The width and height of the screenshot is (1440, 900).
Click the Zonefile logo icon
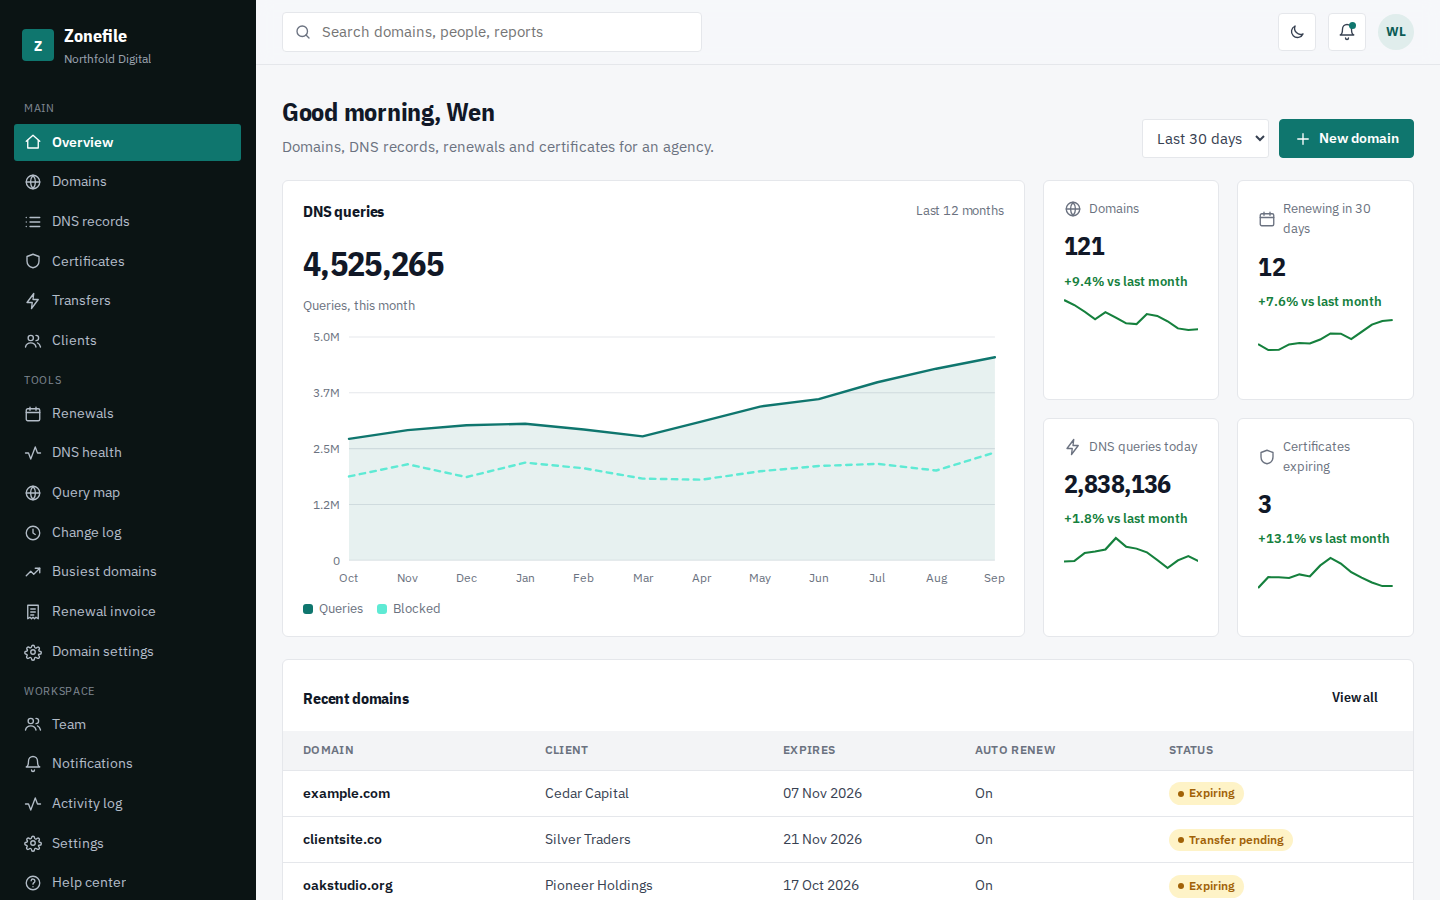tap(38, 45)
